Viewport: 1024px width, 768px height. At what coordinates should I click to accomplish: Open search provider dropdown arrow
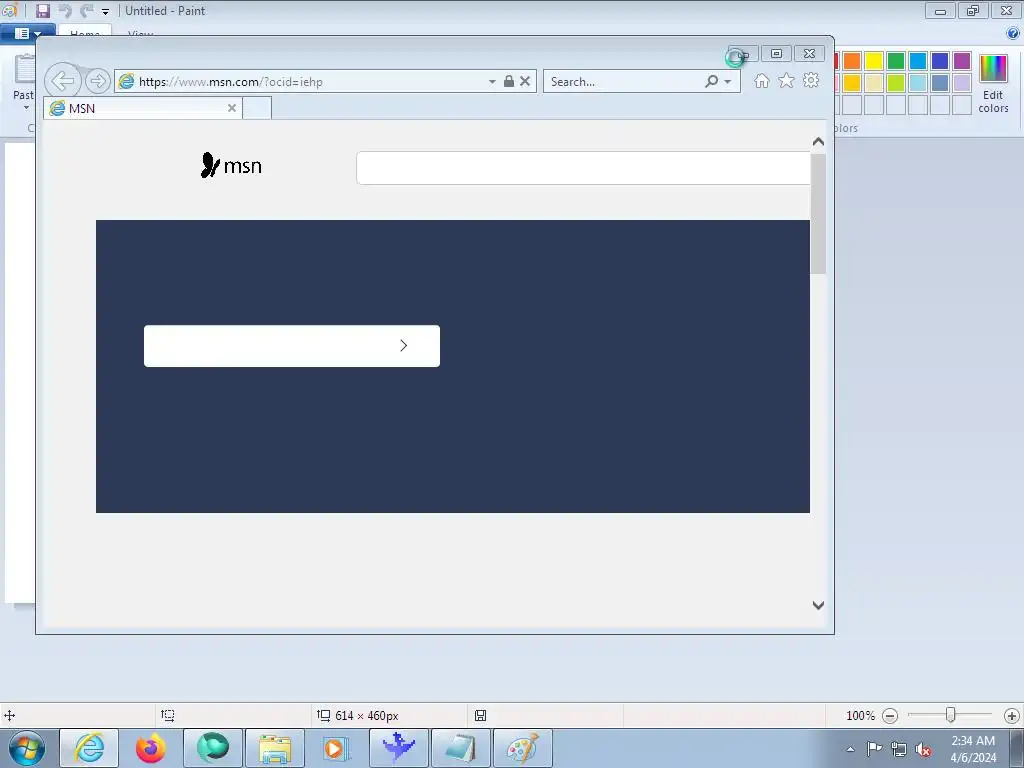coord(728,82)
